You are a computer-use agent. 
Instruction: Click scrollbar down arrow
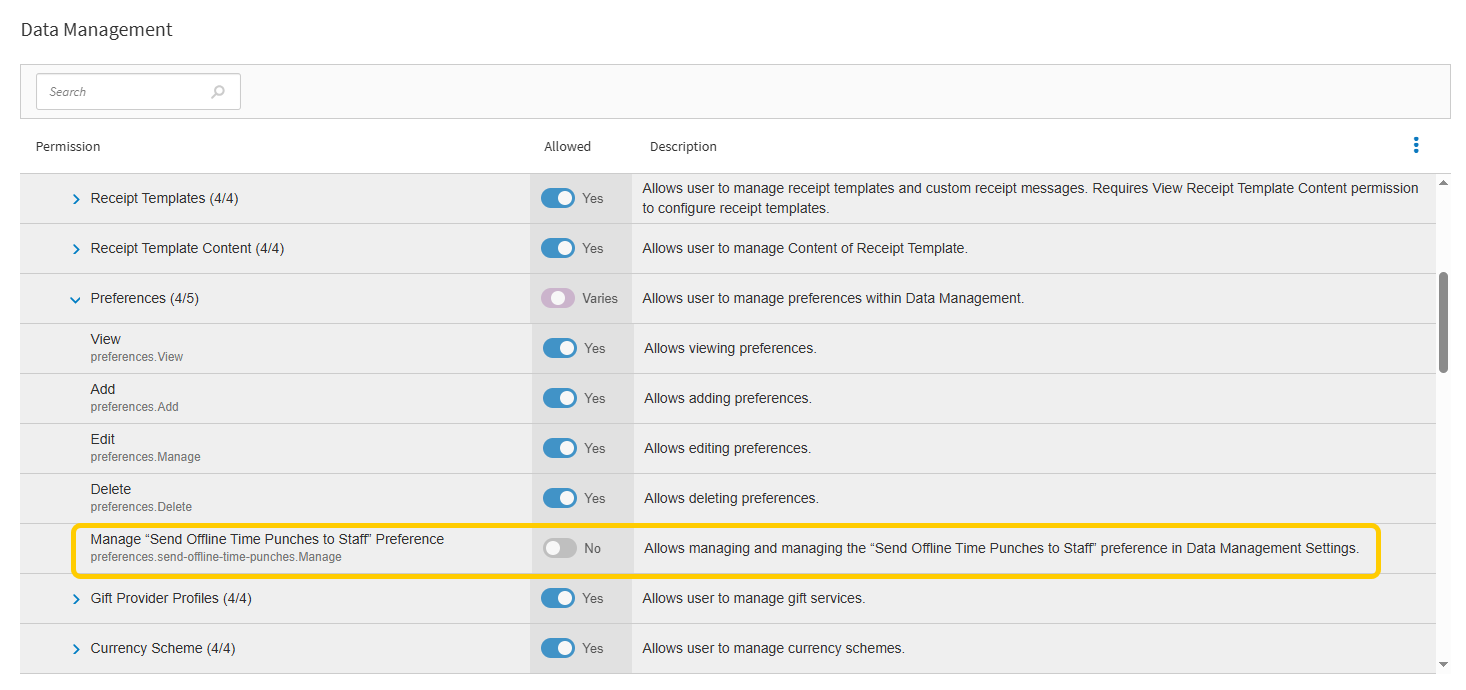tap(1442, 664)
